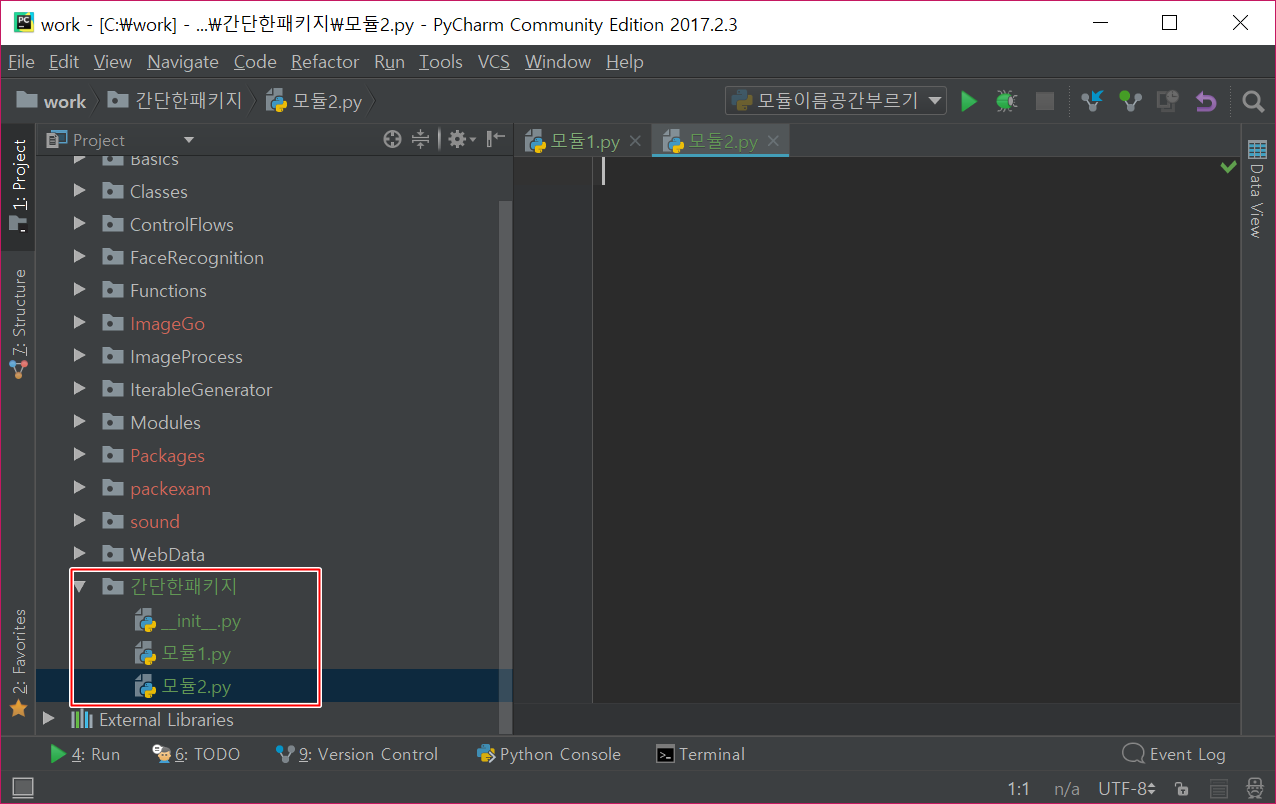Open the Event Log
This screenshot has width=1276, height=804.
[1174, 754]
